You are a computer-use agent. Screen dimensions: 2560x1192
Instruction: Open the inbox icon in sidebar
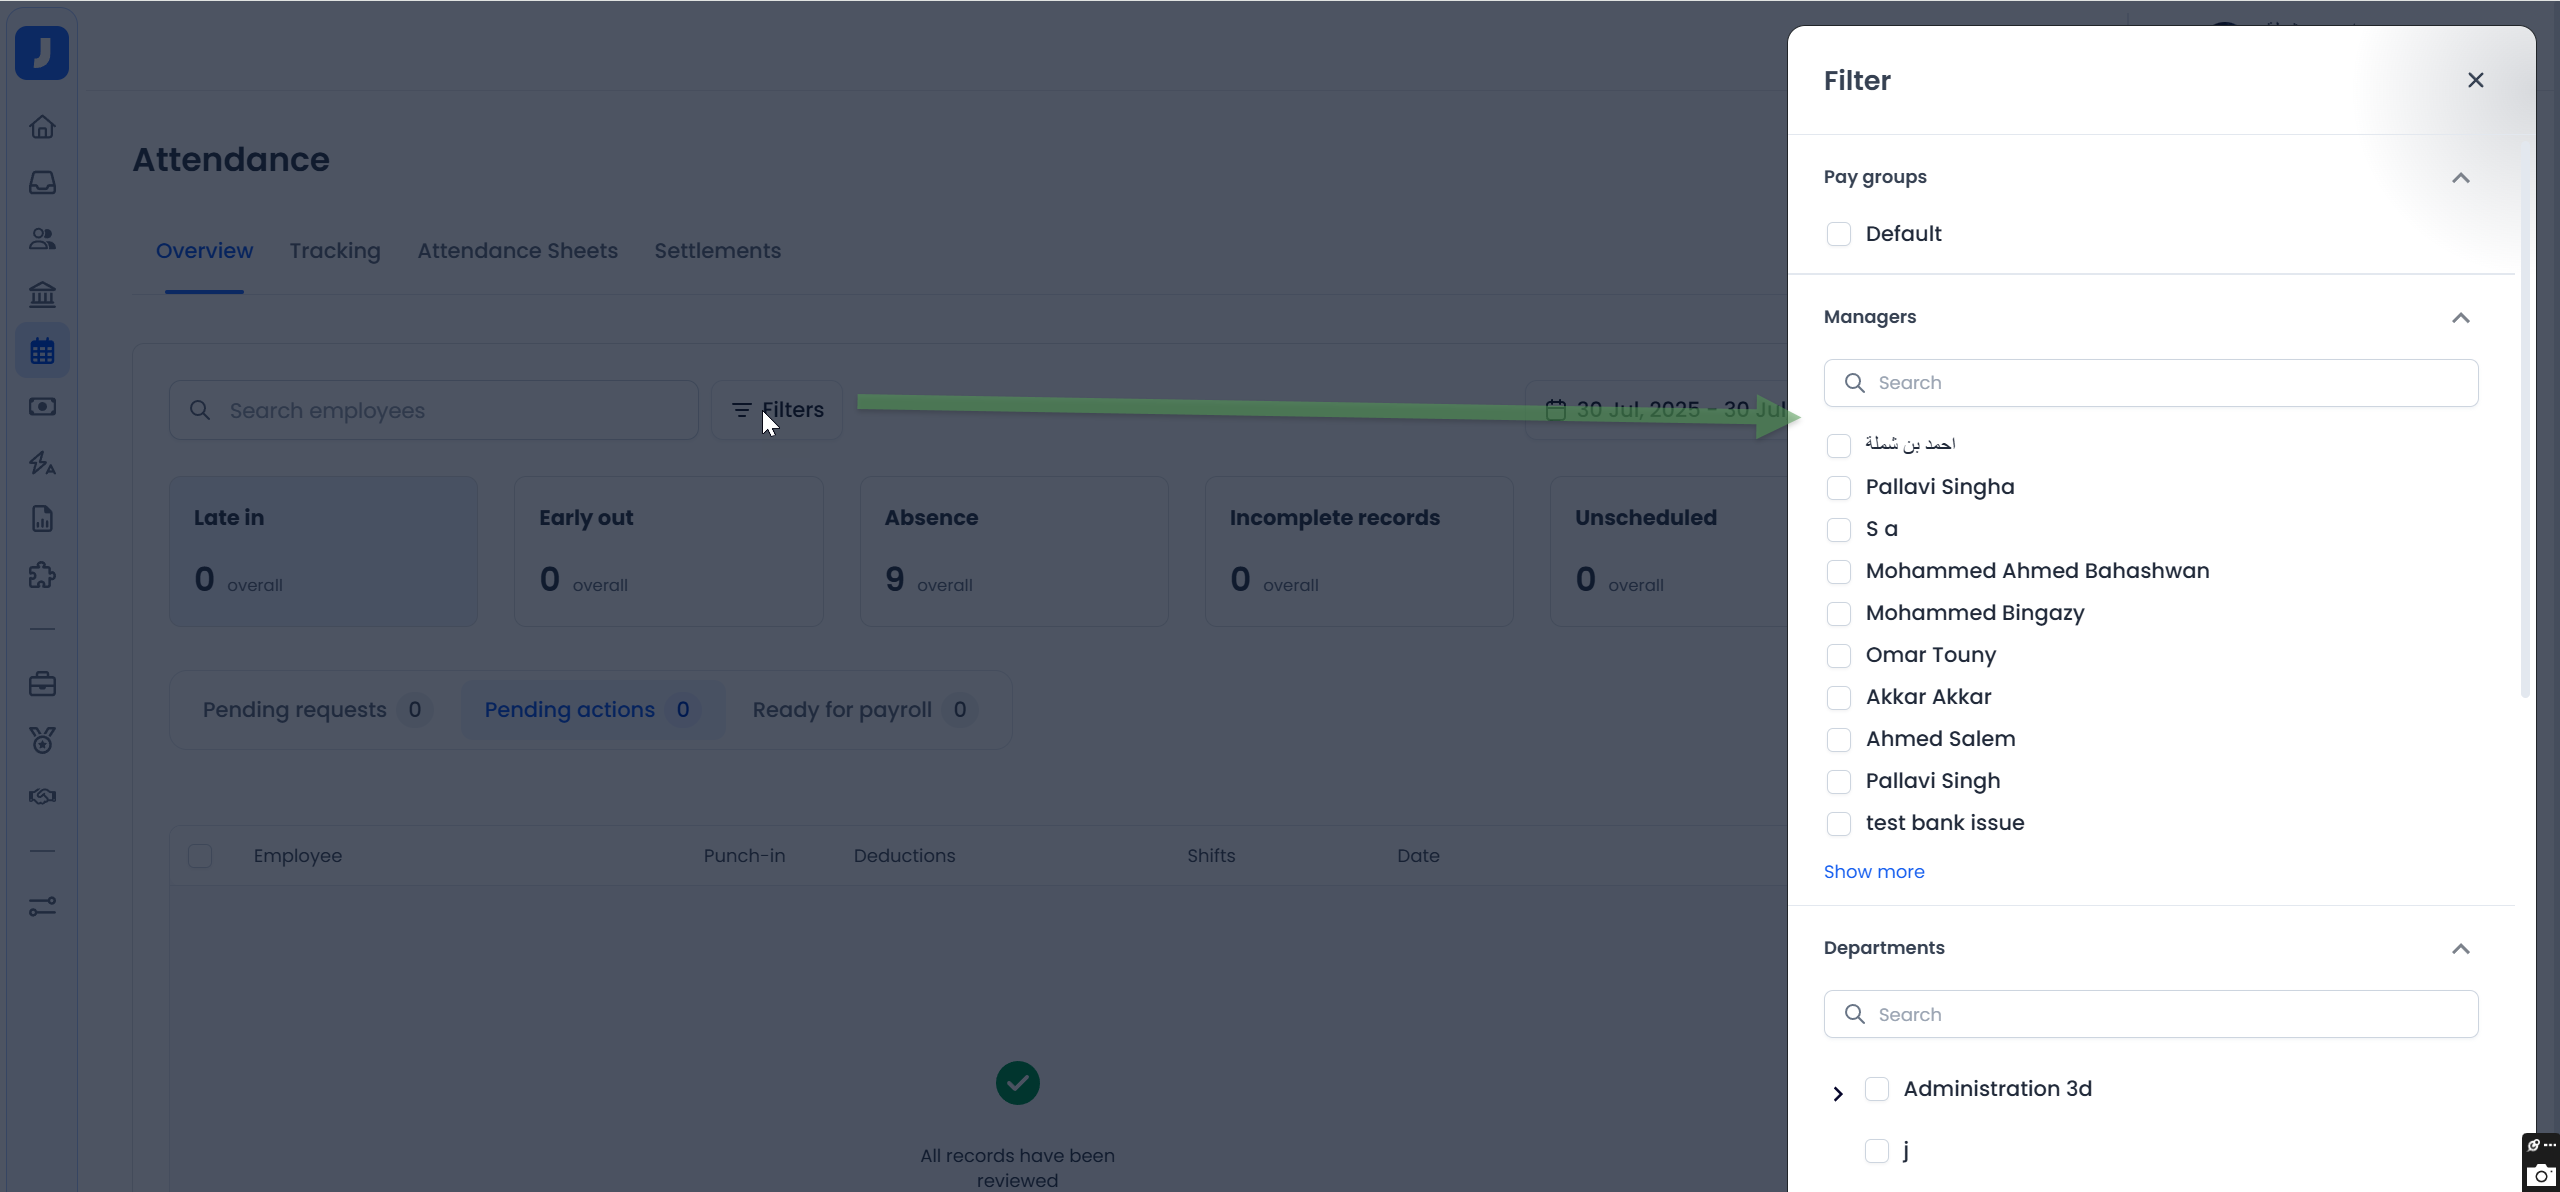(42, 183)
